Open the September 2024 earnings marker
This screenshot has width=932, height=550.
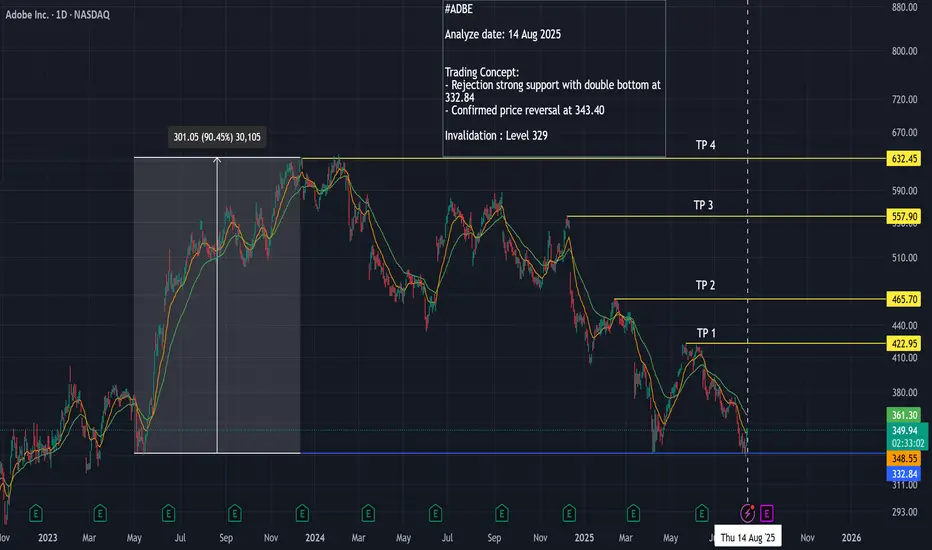502,513
